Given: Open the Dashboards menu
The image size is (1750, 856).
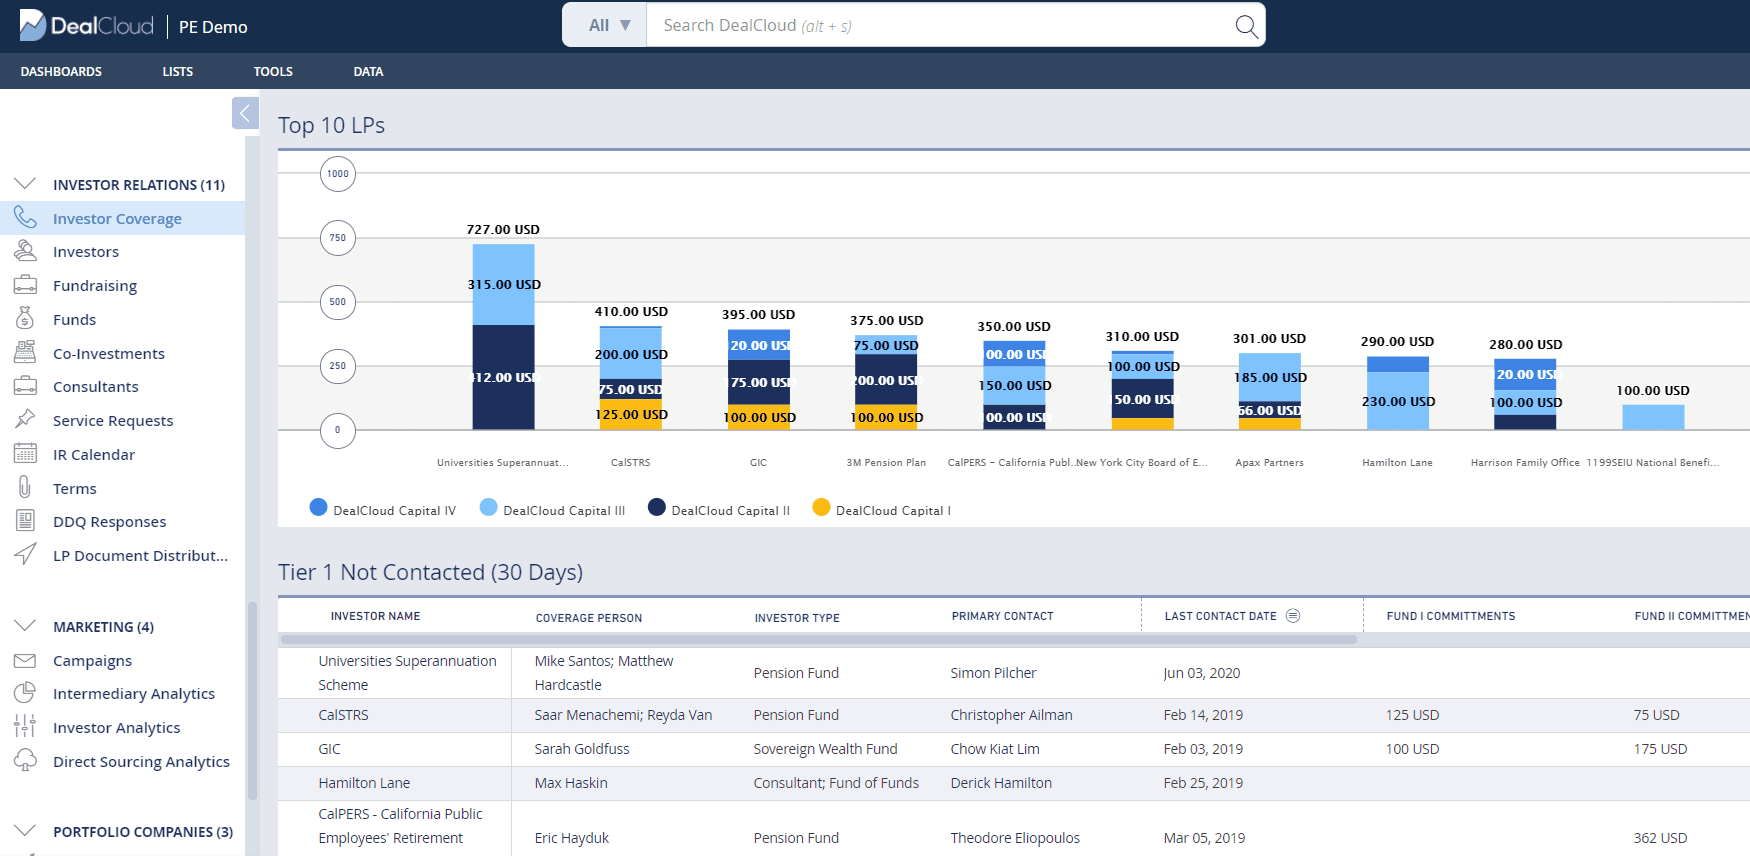Looking at the screenshot, I should [61, 71].
